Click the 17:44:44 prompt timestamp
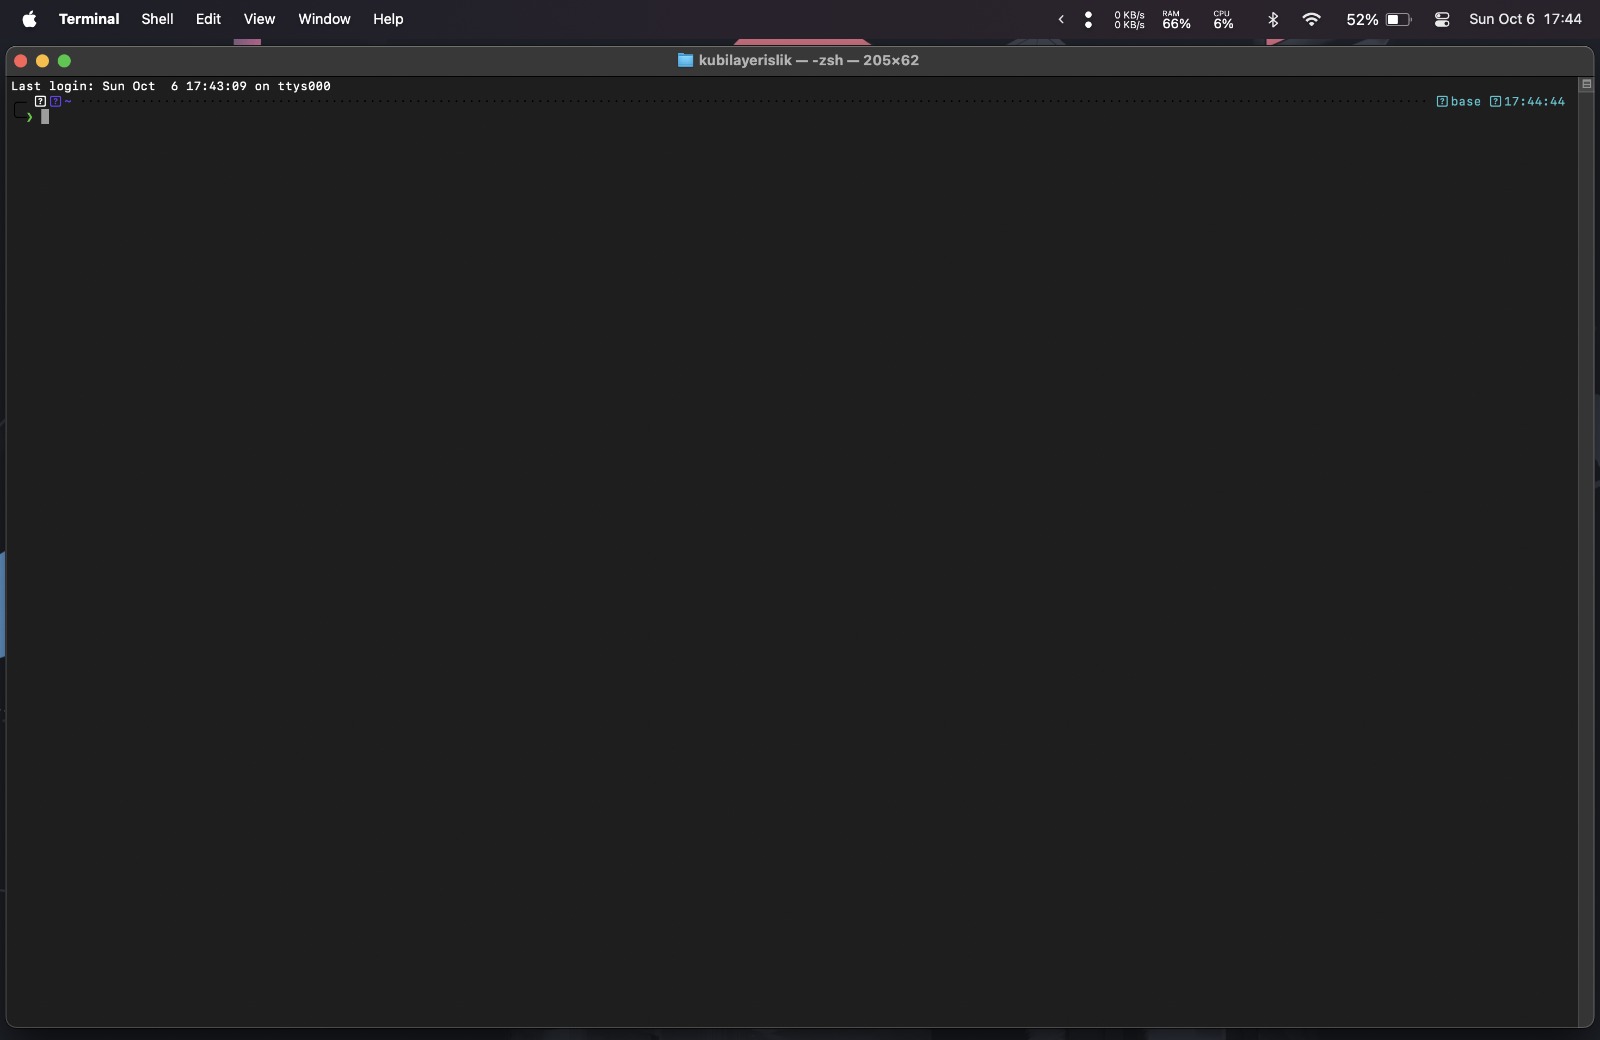The image size is (1600, 1040). coord(1534,101)
